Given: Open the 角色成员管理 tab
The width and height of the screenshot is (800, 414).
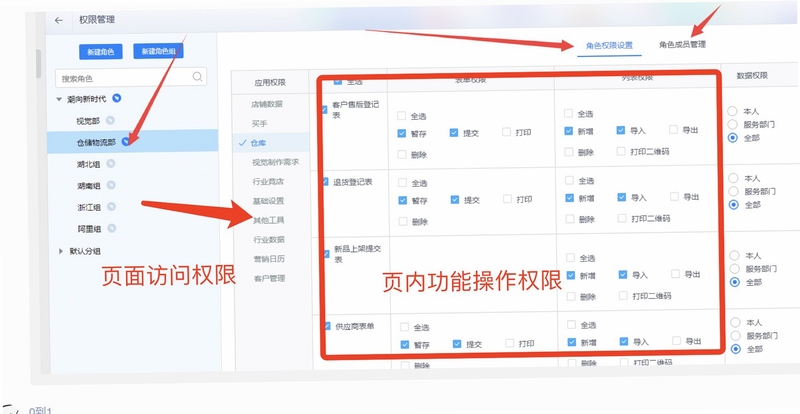Looking at the screenshot, I should click(682, 44).
